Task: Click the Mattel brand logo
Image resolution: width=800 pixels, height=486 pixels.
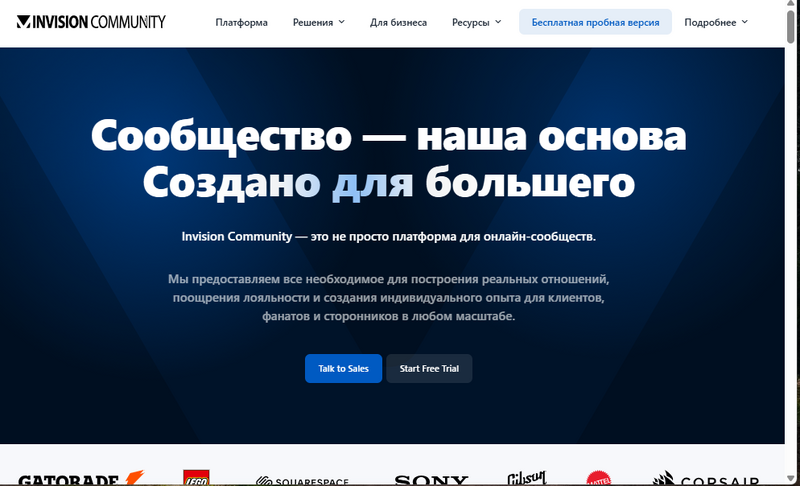Action: [x=598, y=478]
